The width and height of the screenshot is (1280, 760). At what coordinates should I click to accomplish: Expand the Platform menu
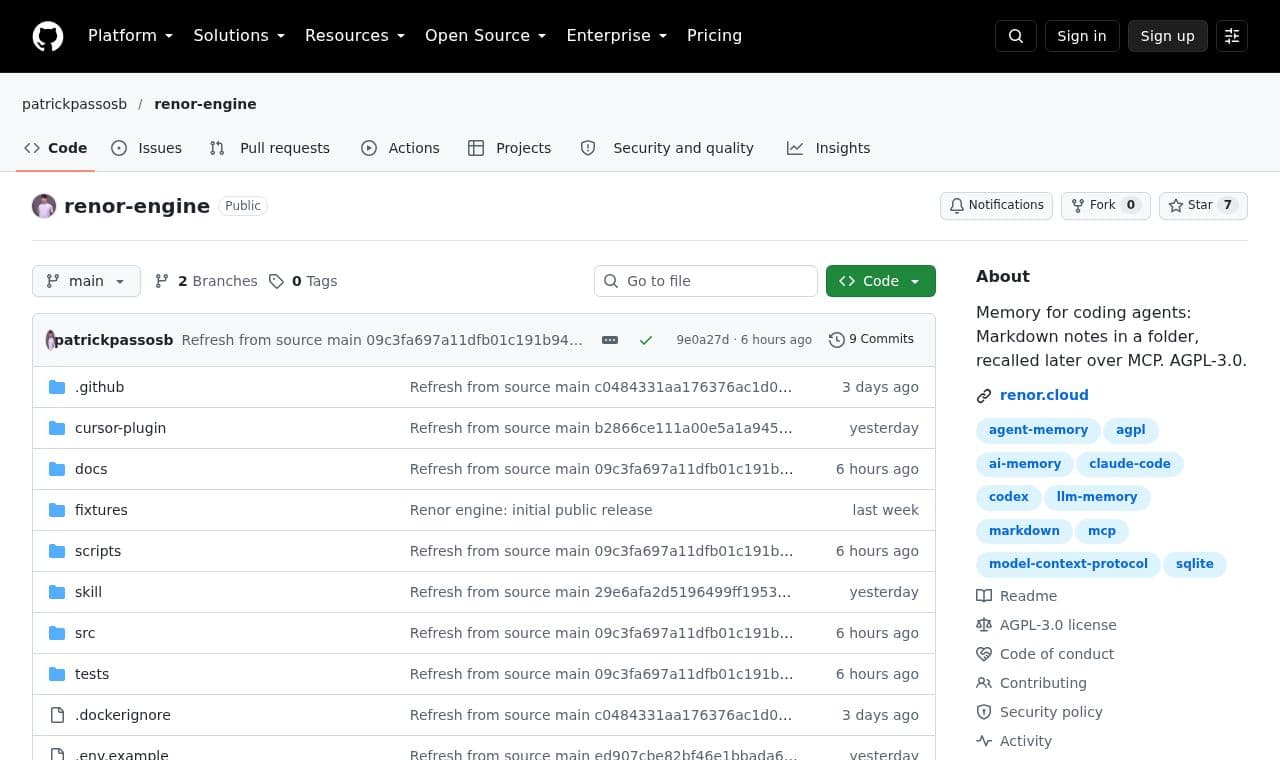tap(130, 36)
